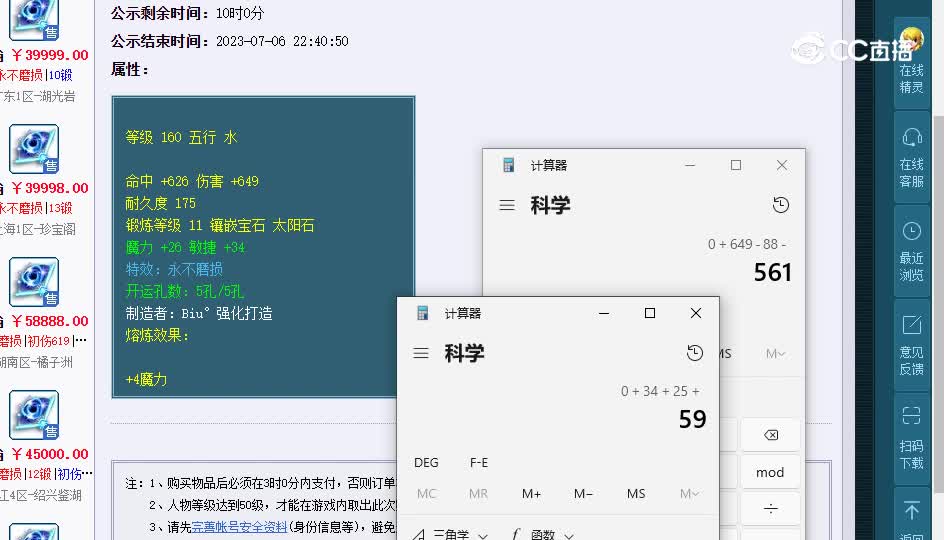Click price text ￥58888.00

50,321
